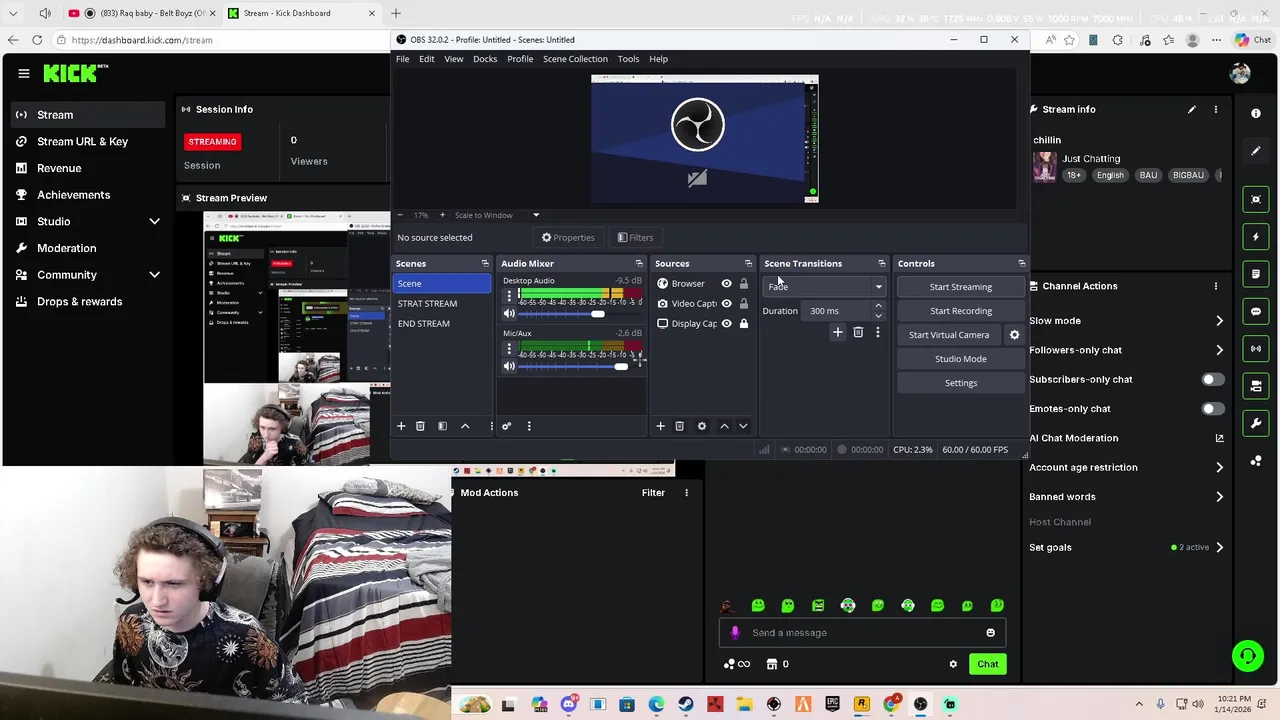Image resolution: width=1280 pixels, height=720 pixels.
Task: Open OBS File menu
Action: [402, 59]
